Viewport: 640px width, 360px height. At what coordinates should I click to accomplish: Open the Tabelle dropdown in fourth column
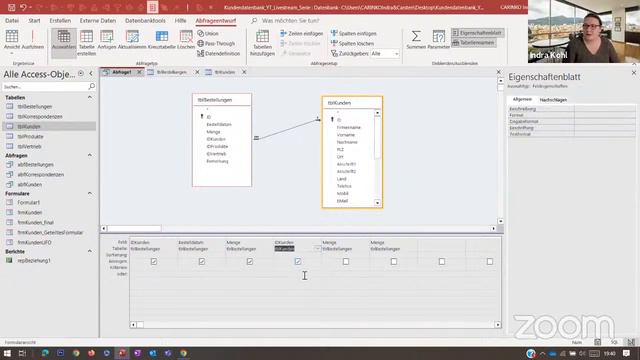[x=317, y=249]
